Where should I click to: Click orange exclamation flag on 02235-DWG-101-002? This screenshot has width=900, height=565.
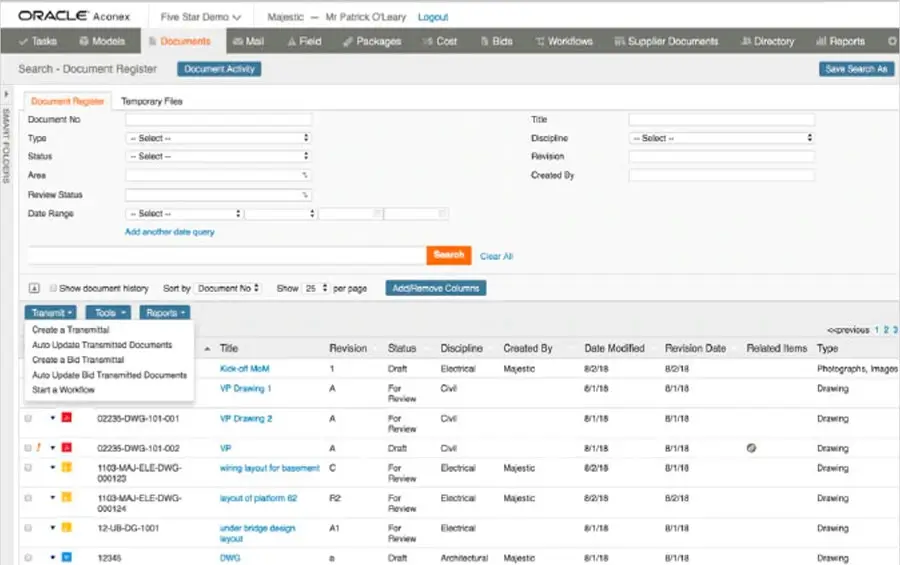click(38, 447)
